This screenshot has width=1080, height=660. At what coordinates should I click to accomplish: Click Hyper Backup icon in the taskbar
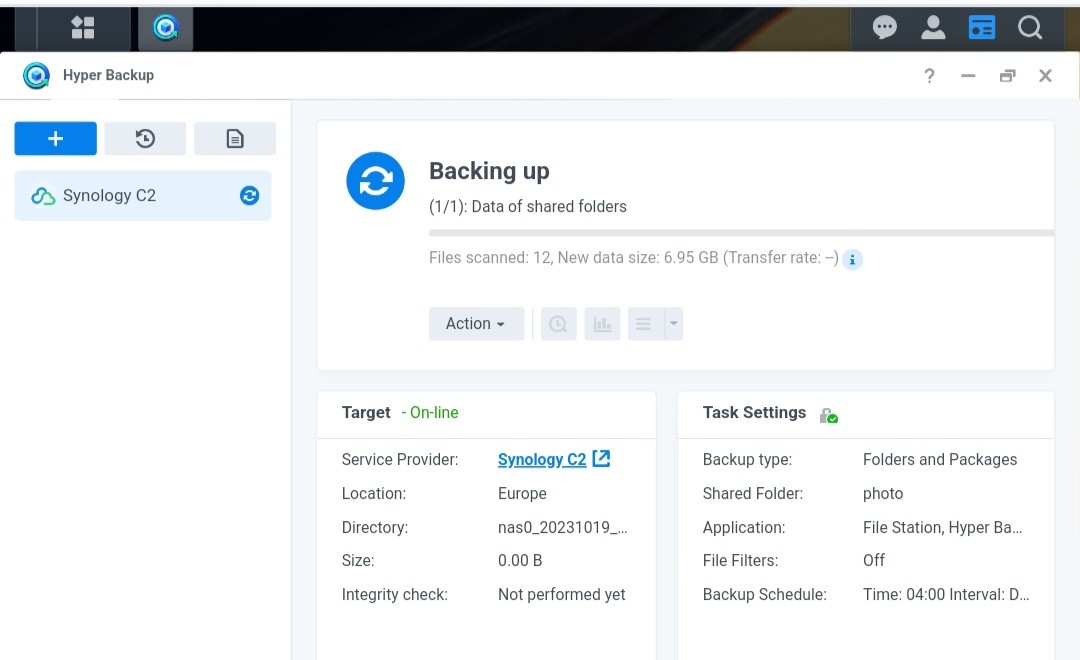tap(165, 28)
